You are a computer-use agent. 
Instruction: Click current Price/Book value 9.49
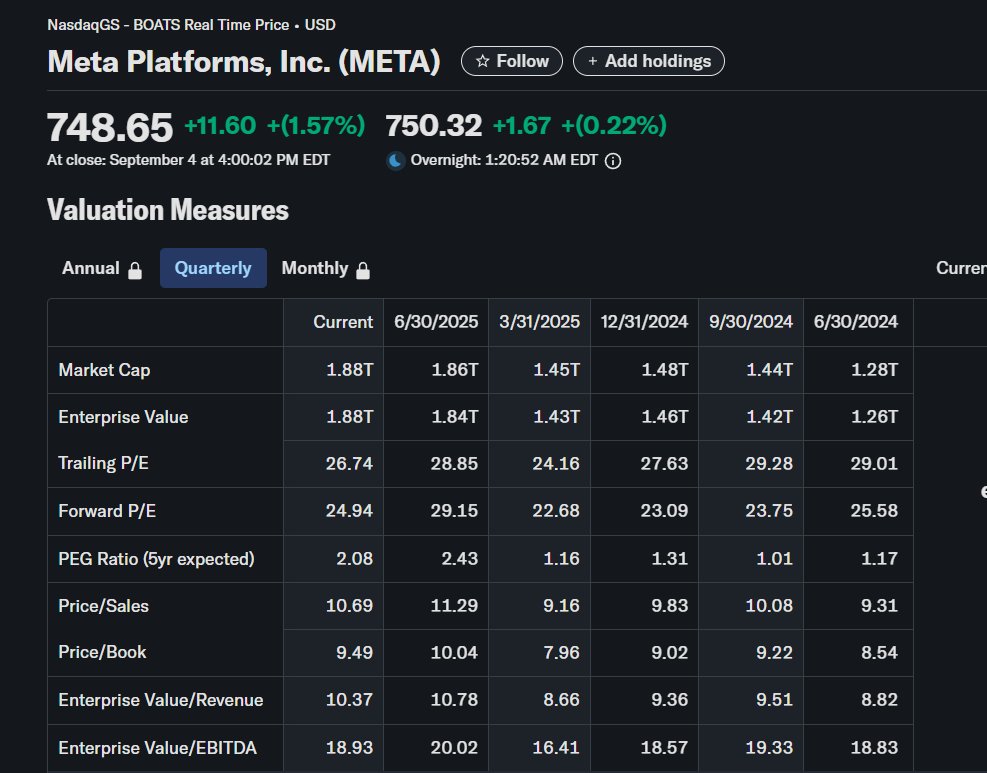pos(354,653)
